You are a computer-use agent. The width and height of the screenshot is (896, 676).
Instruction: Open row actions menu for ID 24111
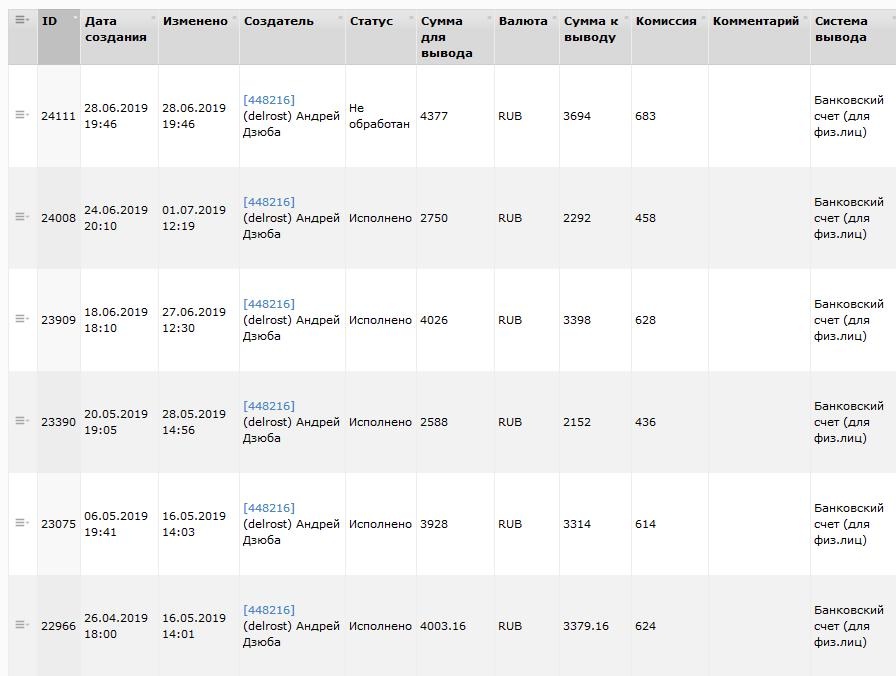pos(21,116)
